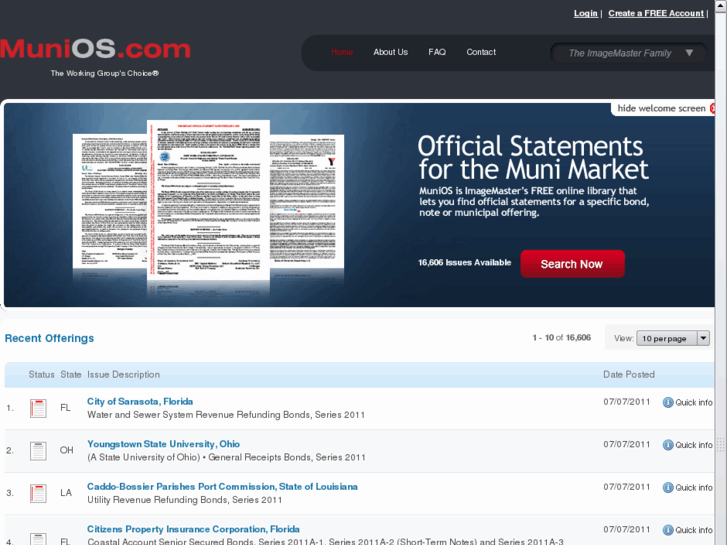This screenshot has width=727, height=545.
Task: Open Citizens Property Insurance Corporation, Florida offering
Action: [x=193, y=529]
